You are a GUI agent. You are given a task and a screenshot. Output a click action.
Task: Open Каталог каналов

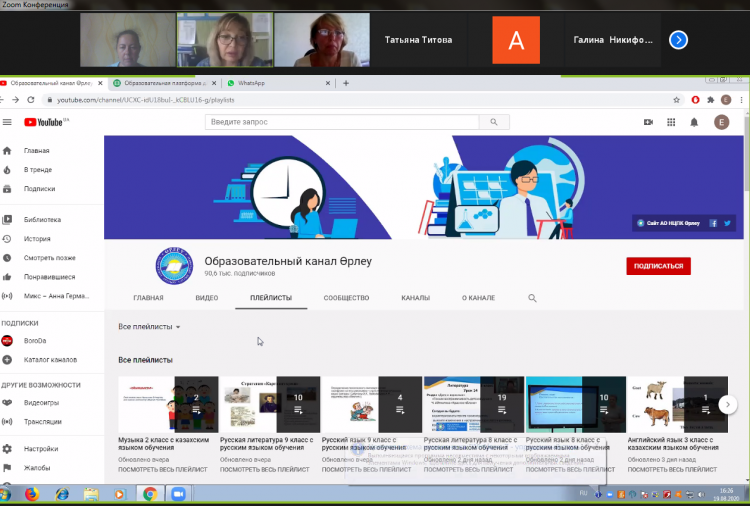(52, 360)
